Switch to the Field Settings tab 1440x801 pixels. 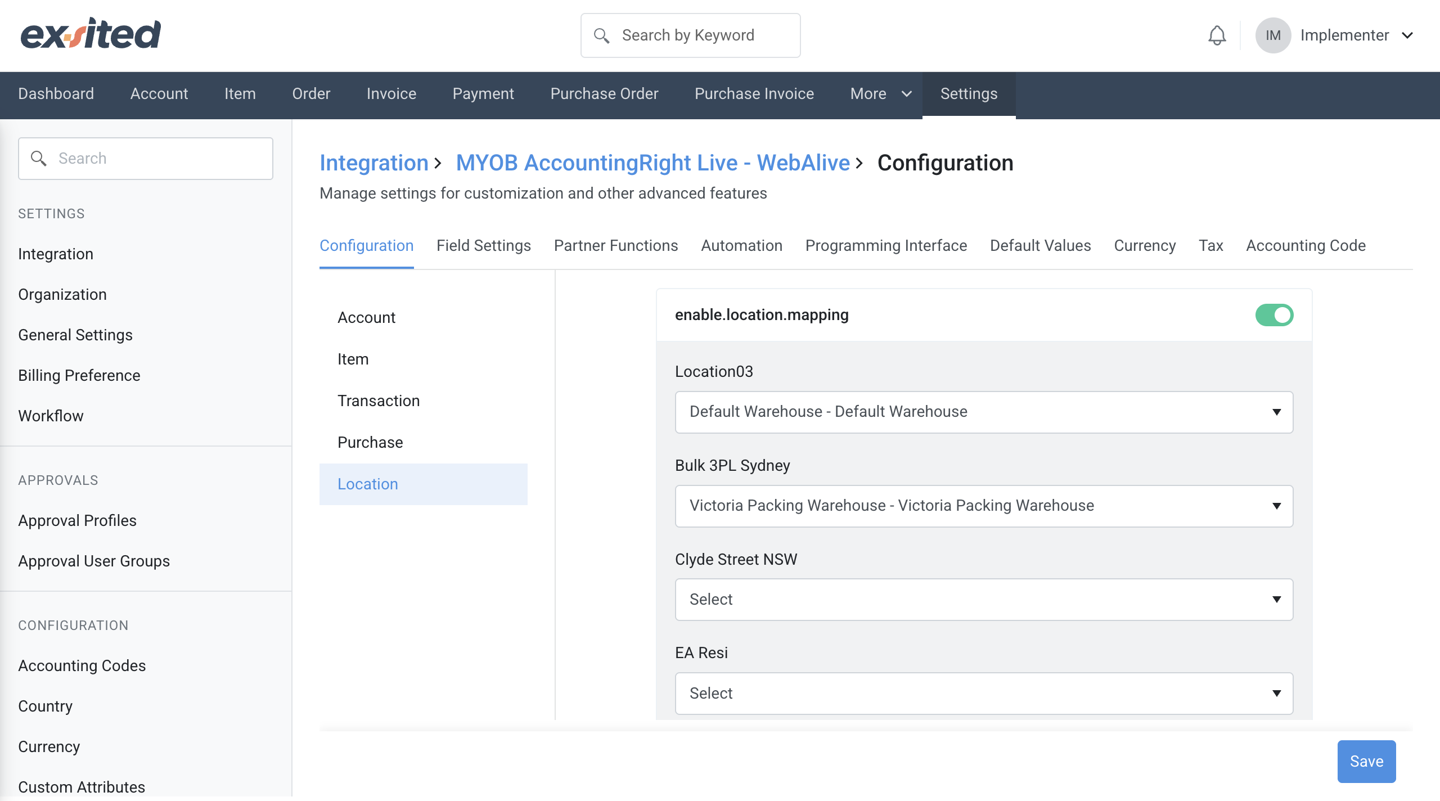click(x=483, y=246)
